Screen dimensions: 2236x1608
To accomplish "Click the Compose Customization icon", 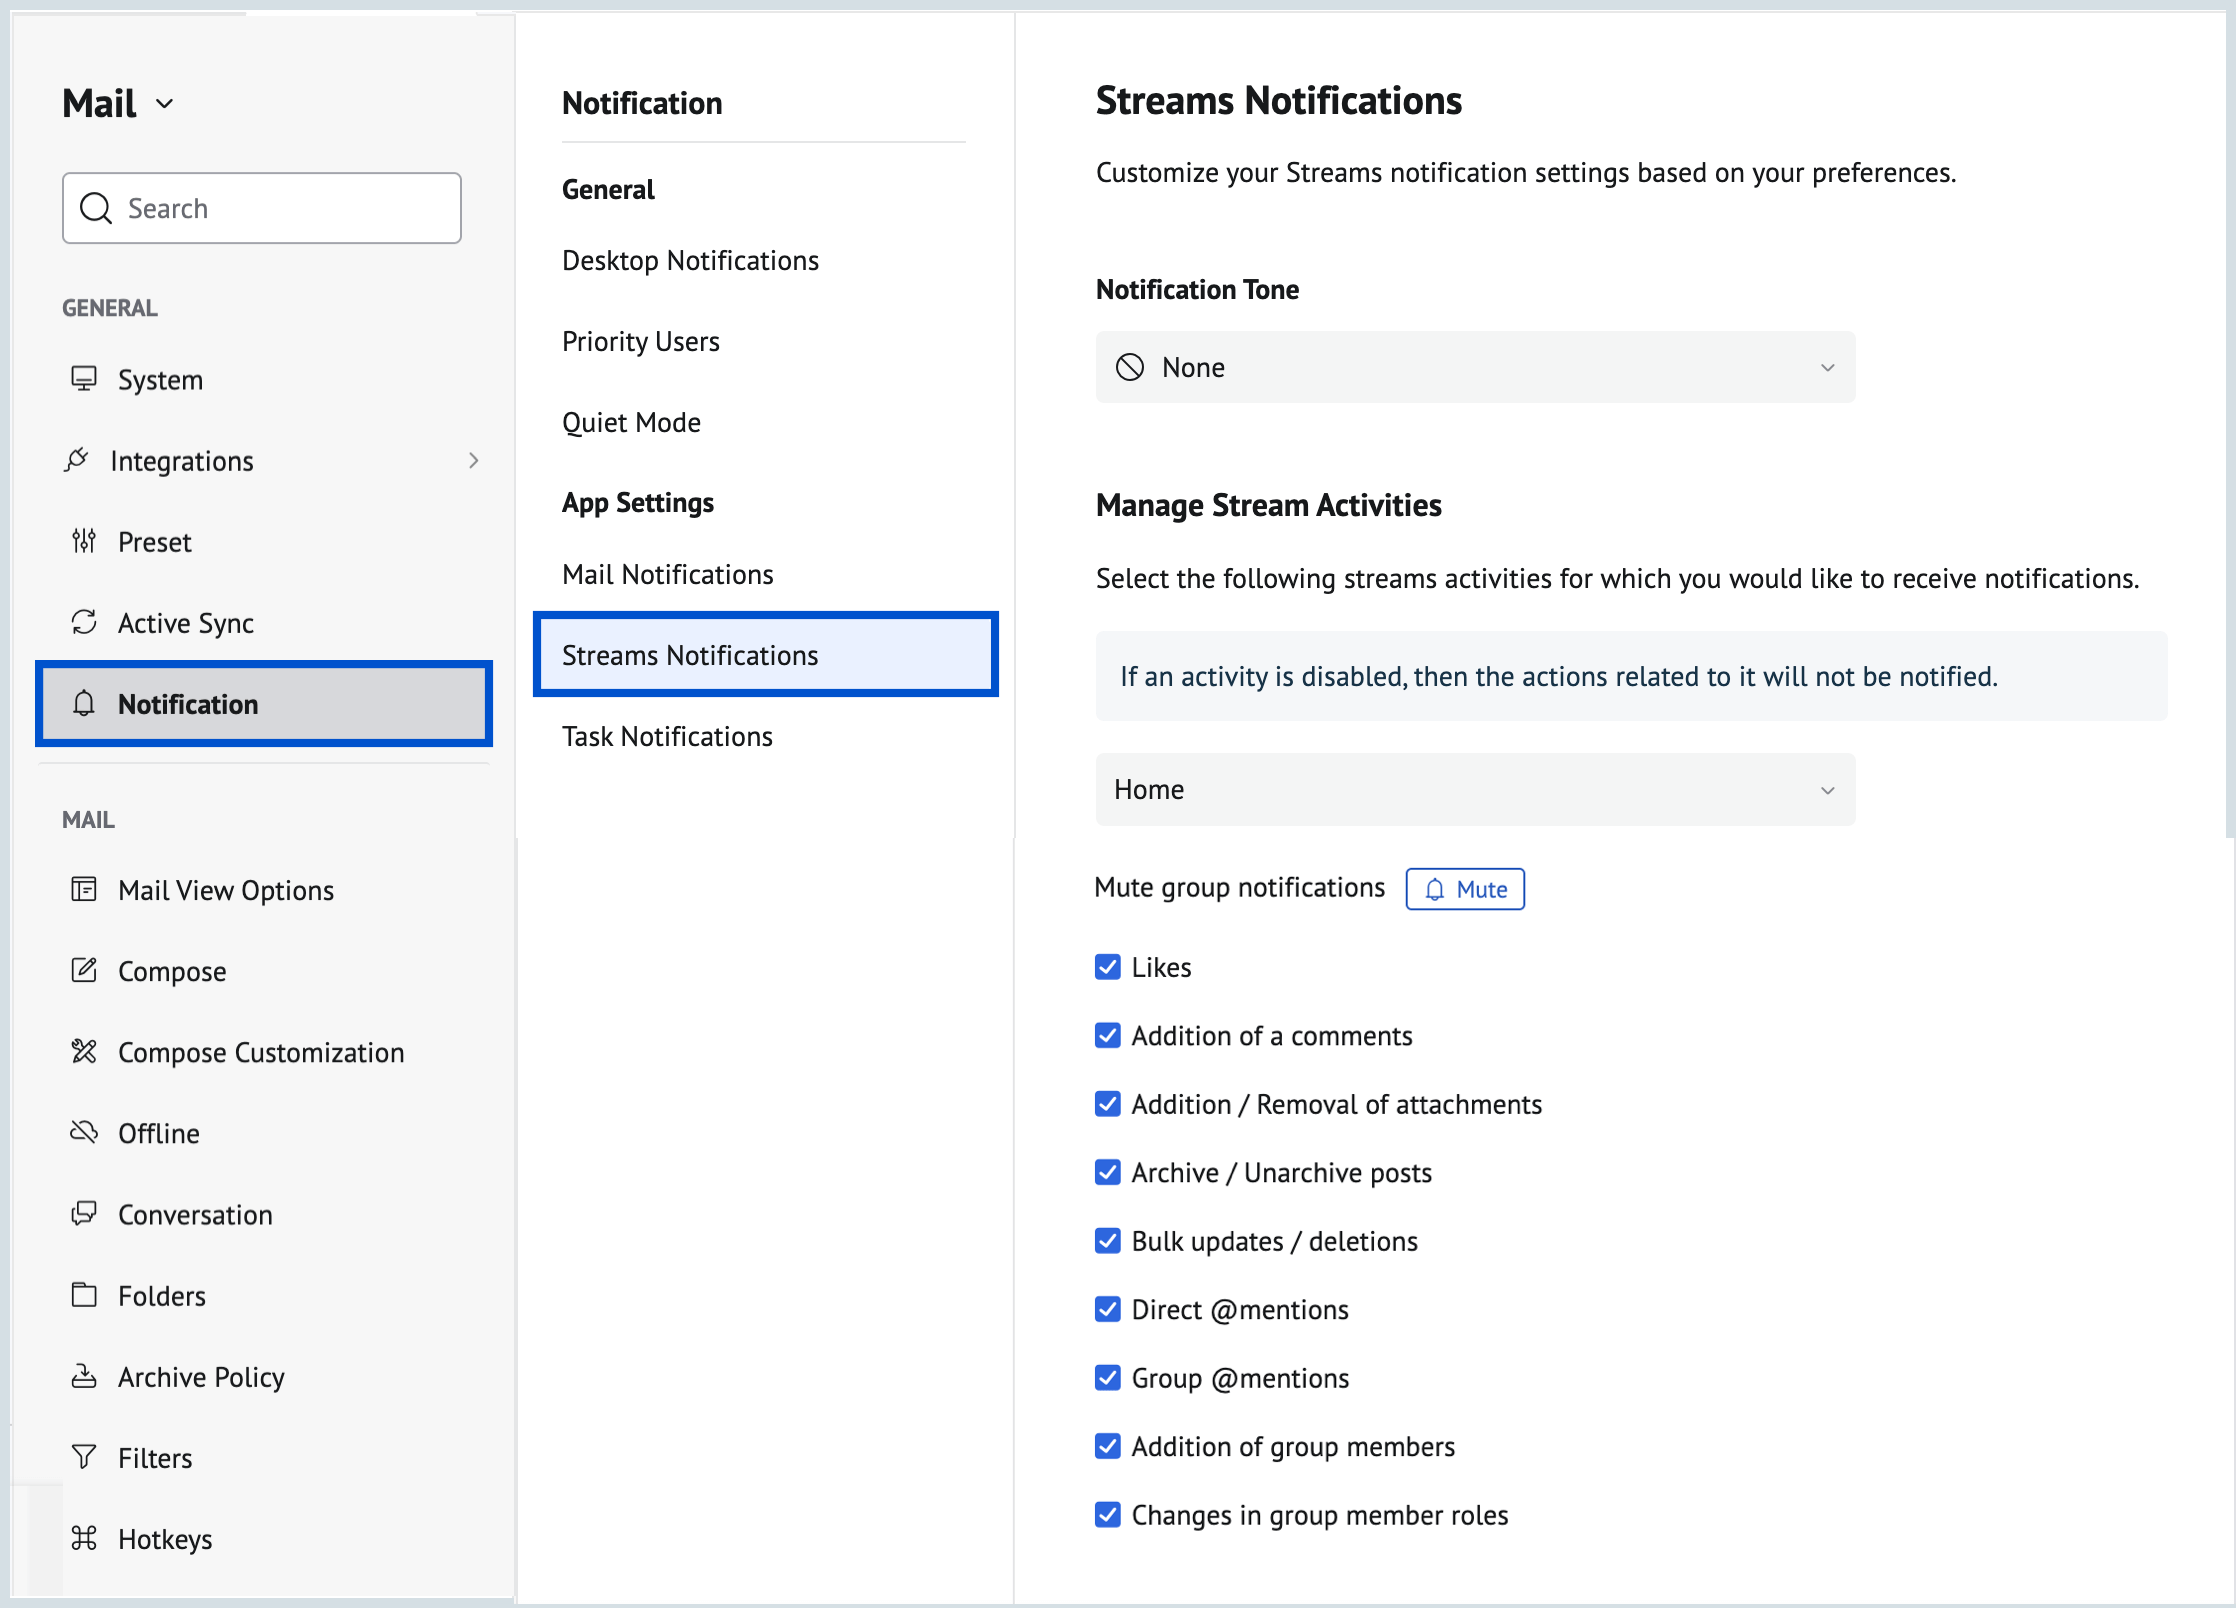I will point(84,1052).
